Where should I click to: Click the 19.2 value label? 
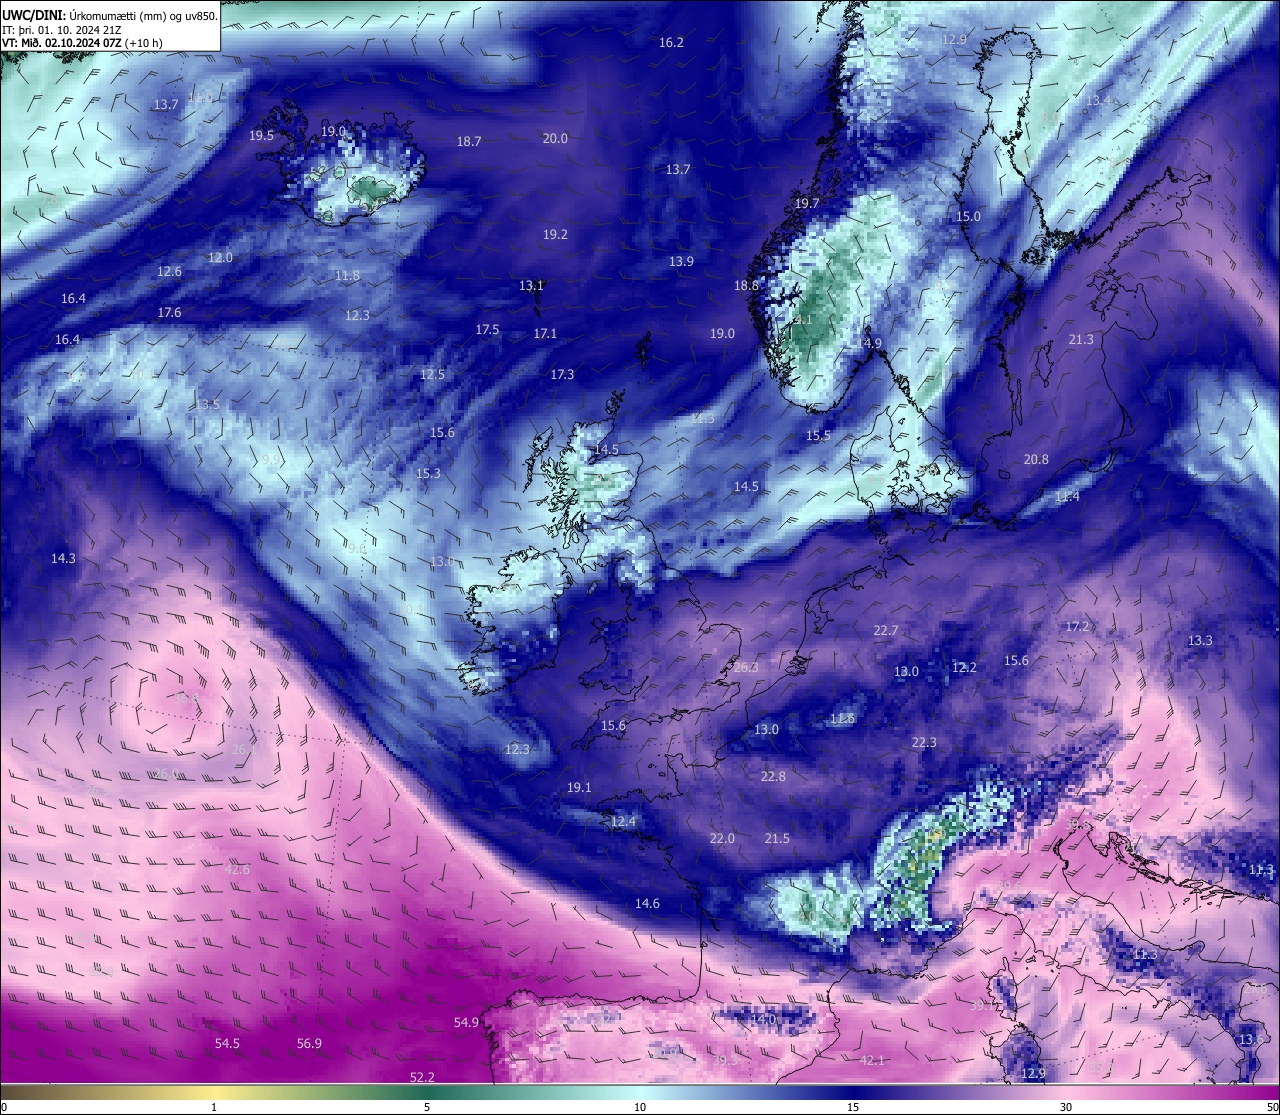tap(555, 235)
